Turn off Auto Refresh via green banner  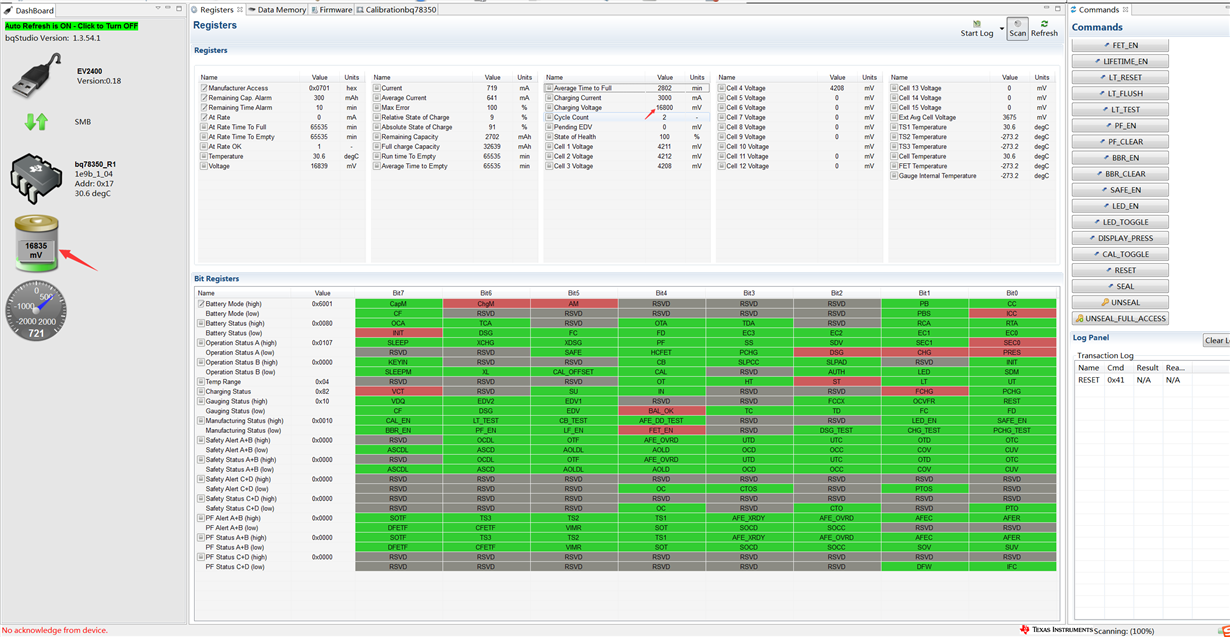pyautogui.click(x=72, y=26)
